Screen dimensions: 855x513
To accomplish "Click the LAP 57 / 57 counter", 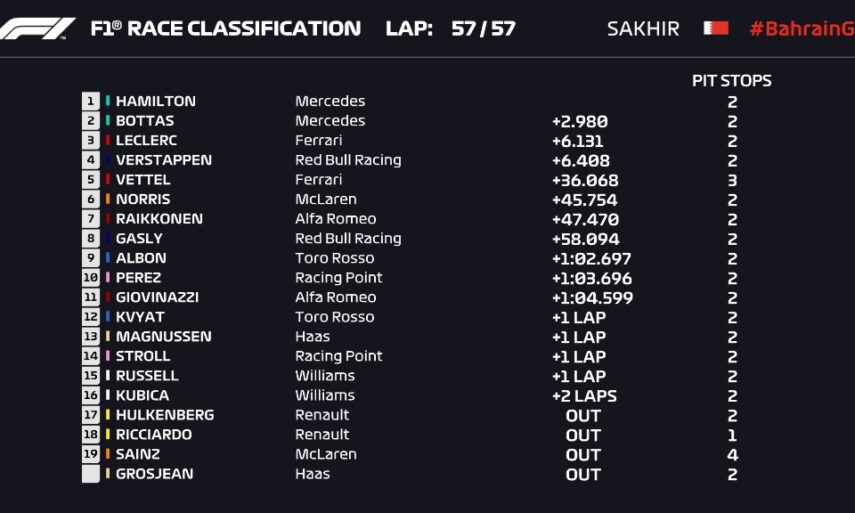I will [x=451, y=28].
